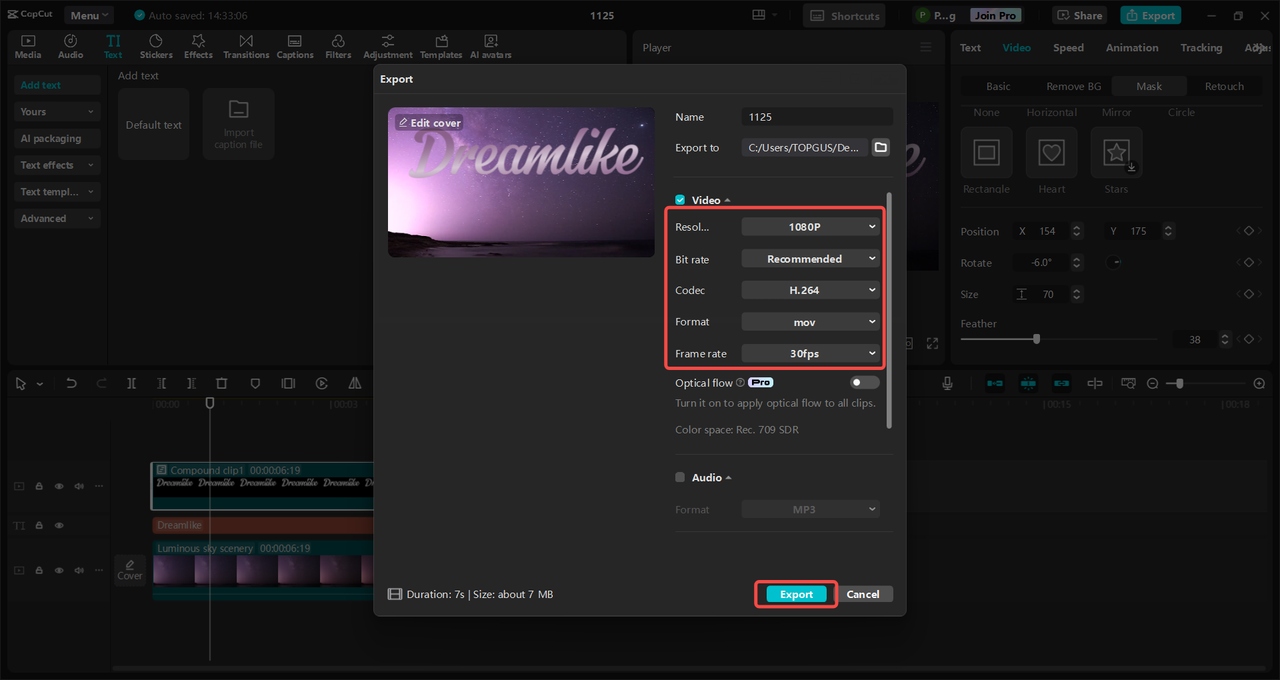Choose the Heart mask shape
Image resolution: width=1280 pixels, height=680 pixels.
click(x=1051, y=152)
